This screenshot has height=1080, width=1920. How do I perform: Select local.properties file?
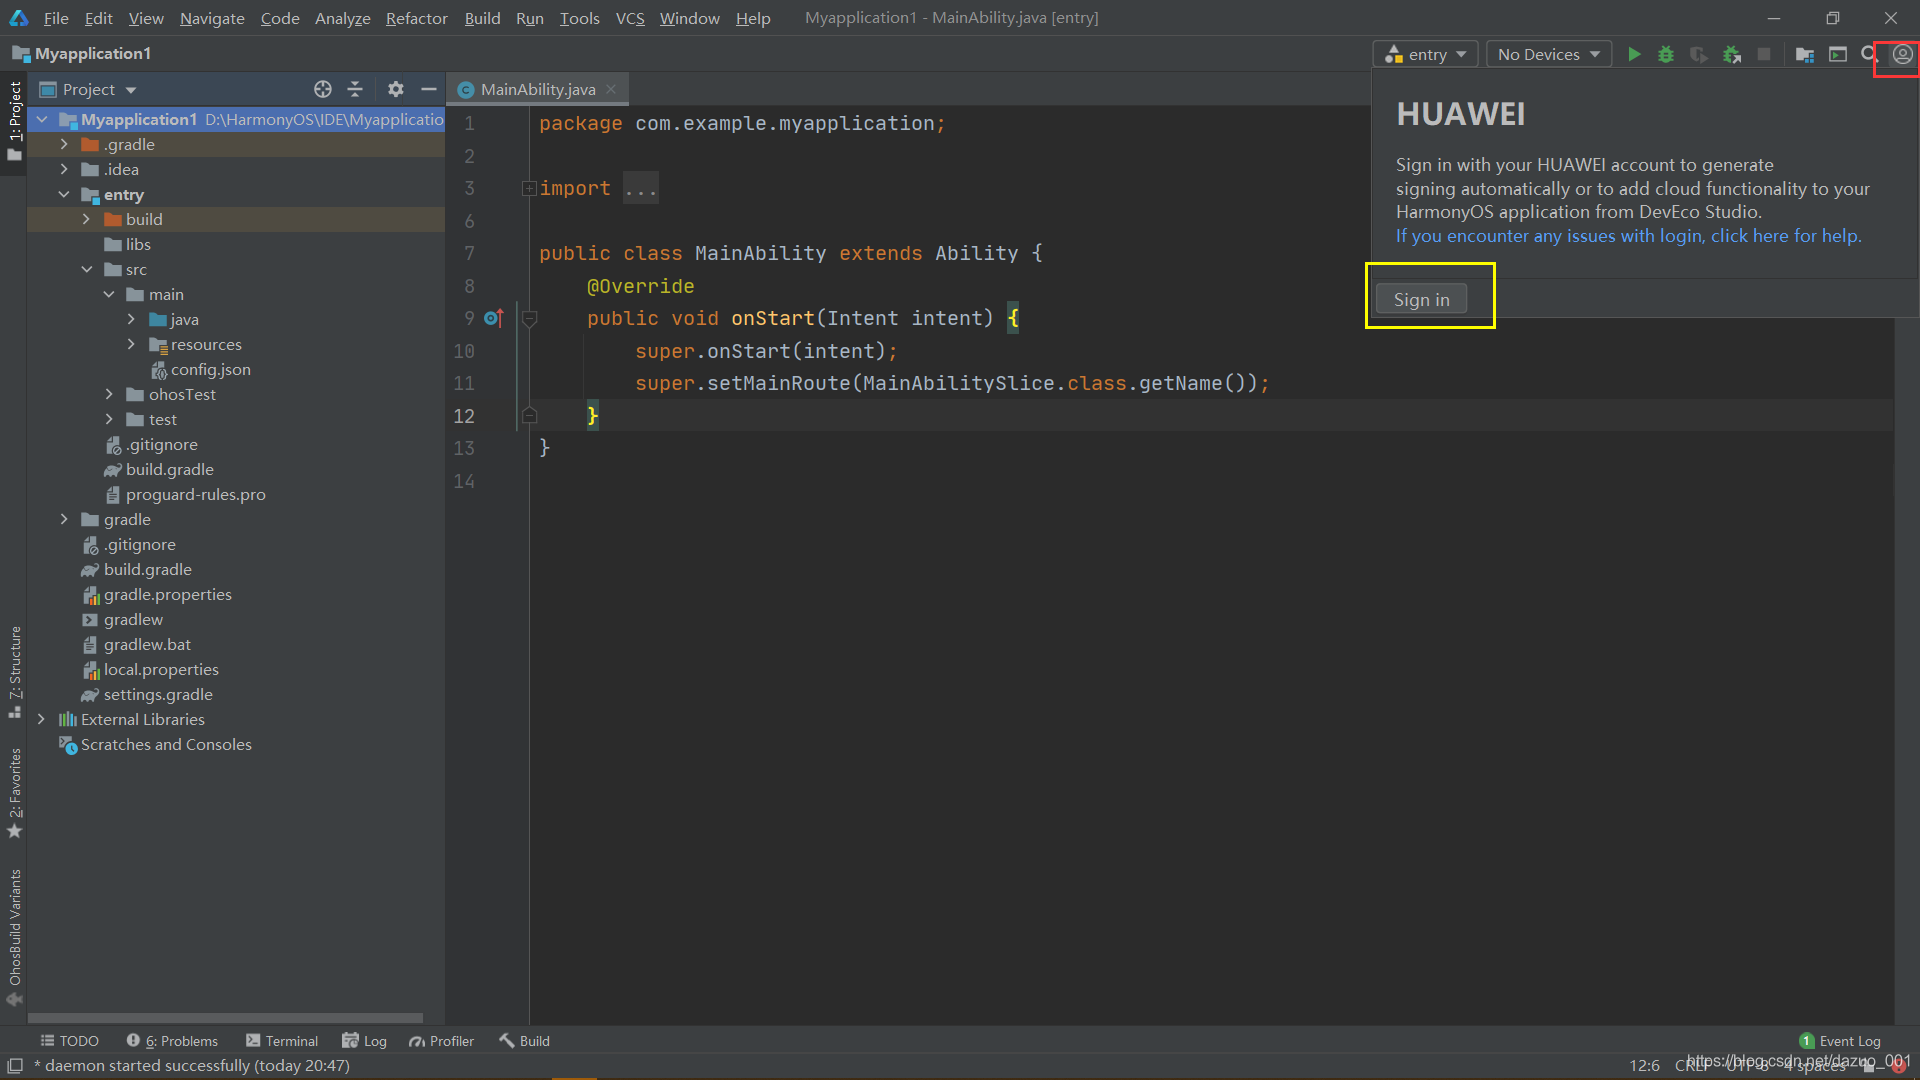point(161,669)
